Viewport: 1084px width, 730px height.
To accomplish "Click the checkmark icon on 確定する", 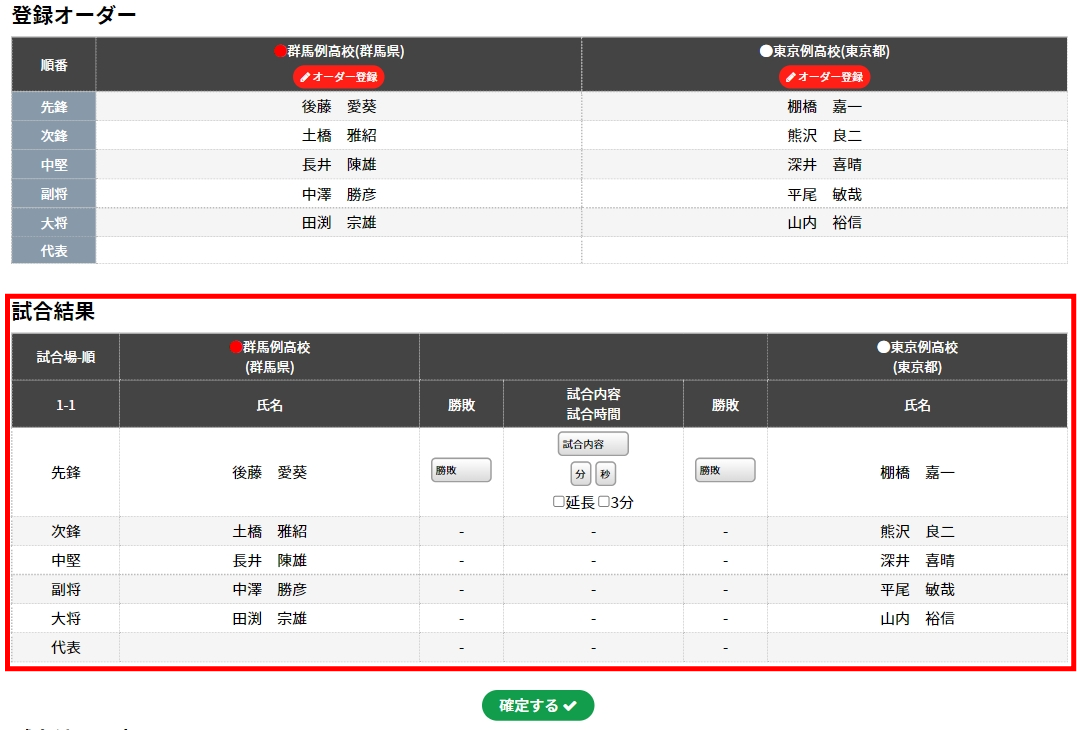I will (x=570, y=706).
